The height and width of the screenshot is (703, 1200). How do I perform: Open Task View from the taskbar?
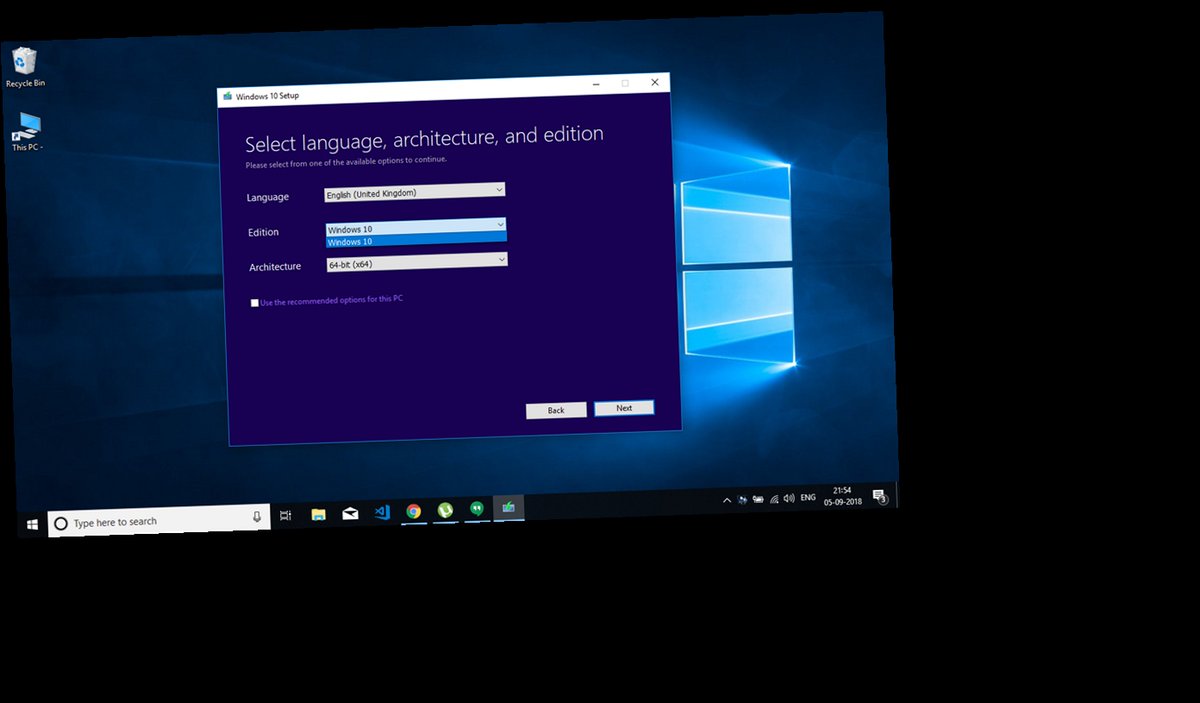tap(286, 515)
